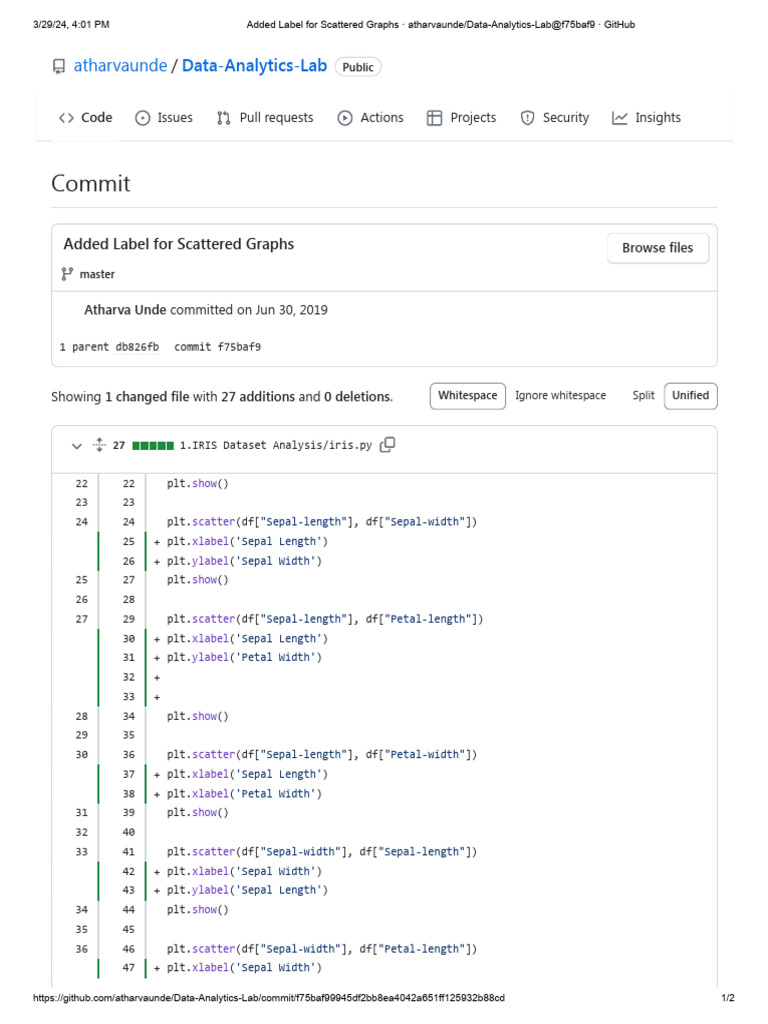Open the parent commit db826fb link
The image size is (768, 1024).
tap(137, 347)
